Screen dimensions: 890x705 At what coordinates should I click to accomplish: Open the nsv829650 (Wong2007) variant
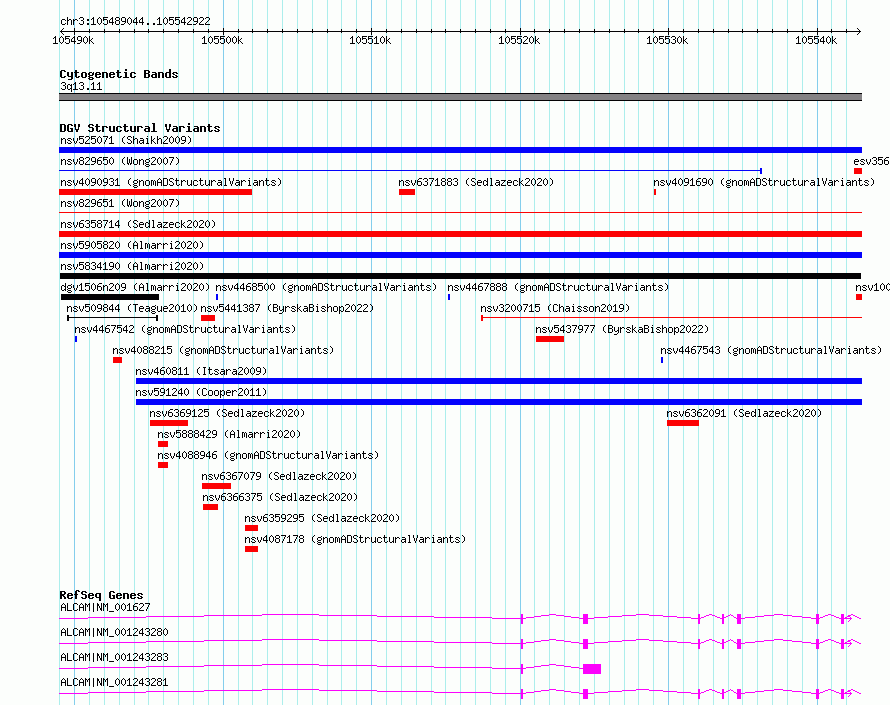point(120,161)
